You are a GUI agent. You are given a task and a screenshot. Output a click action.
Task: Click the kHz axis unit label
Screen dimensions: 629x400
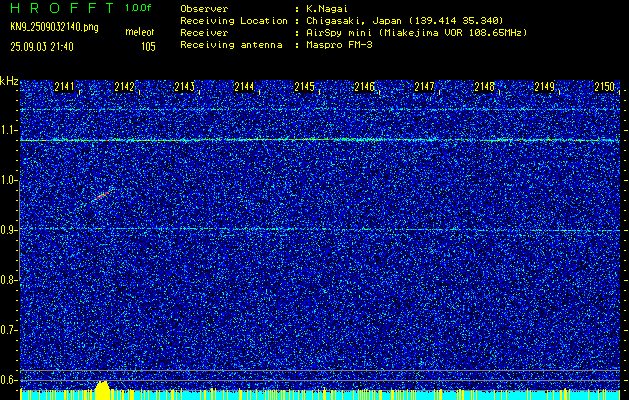[x=9, y=81]
